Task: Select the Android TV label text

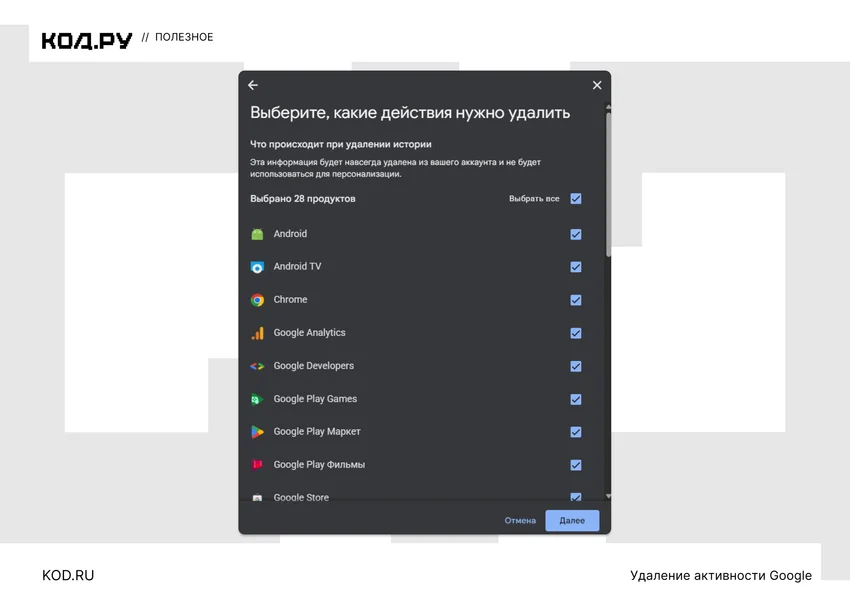Action: click(x=297, y=266)
